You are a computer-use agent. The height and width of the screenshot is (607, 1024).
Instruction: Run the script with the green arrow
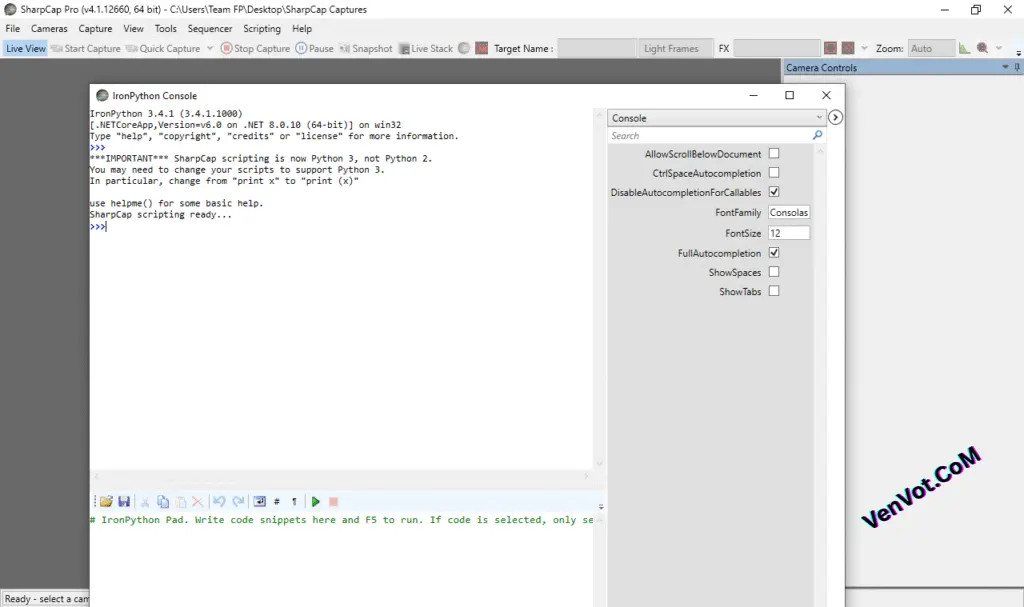pos(316,501)
